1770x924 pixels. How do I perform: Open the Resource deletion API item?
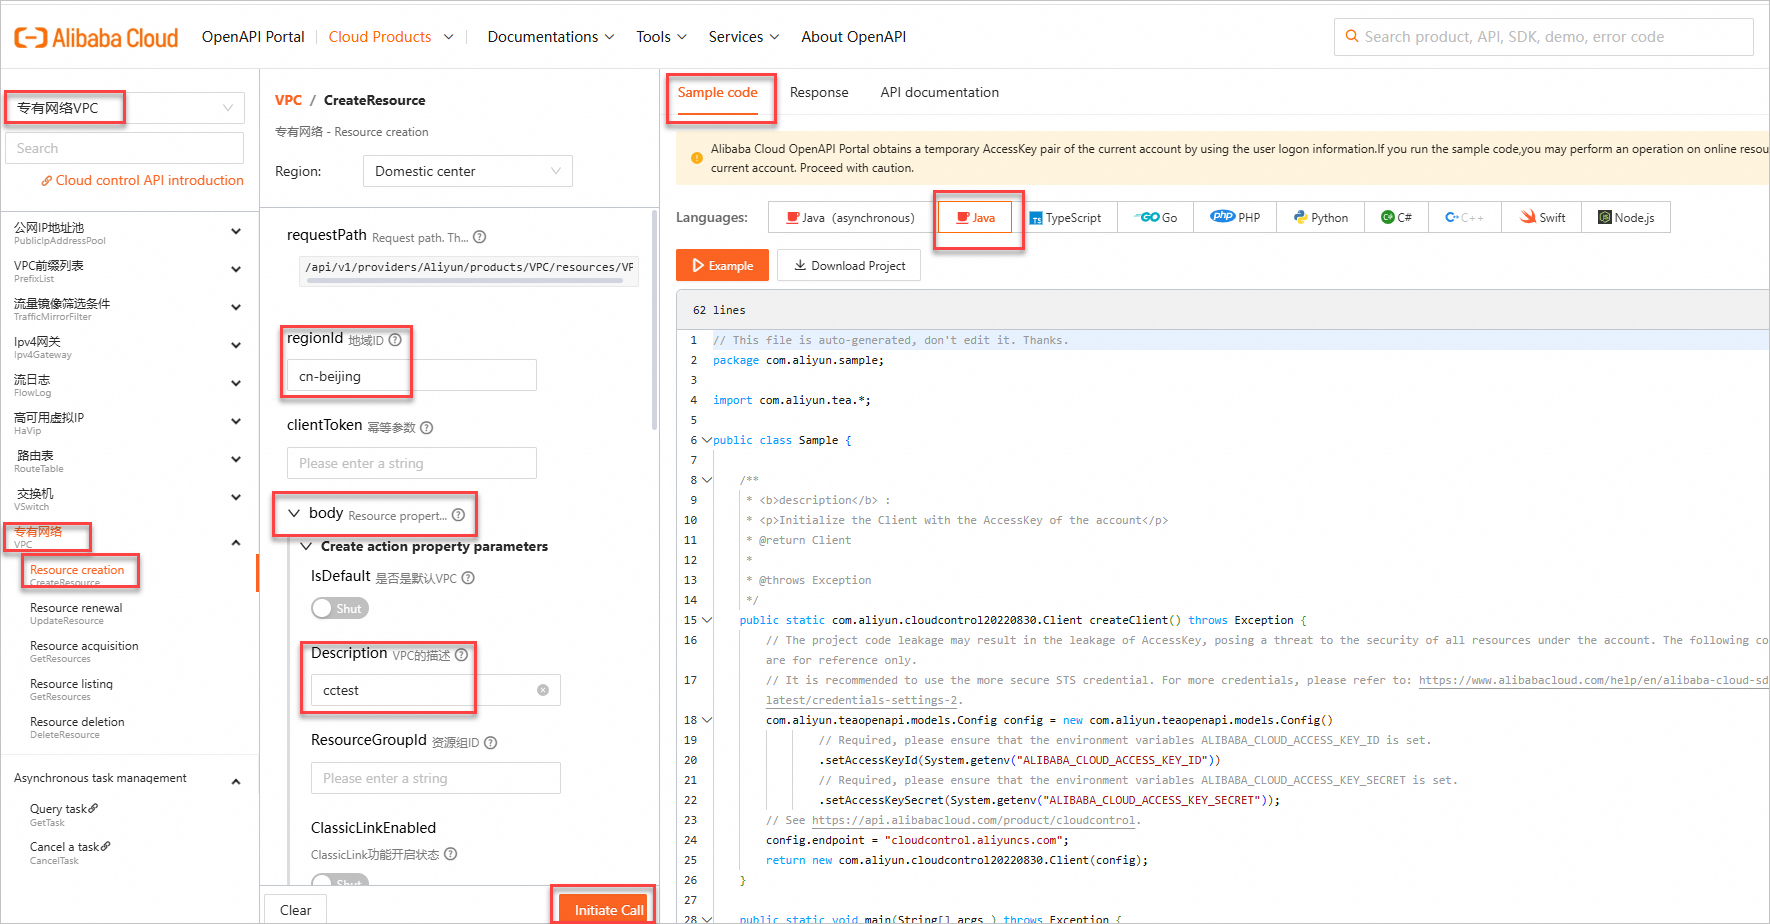(x=77, y=727)
